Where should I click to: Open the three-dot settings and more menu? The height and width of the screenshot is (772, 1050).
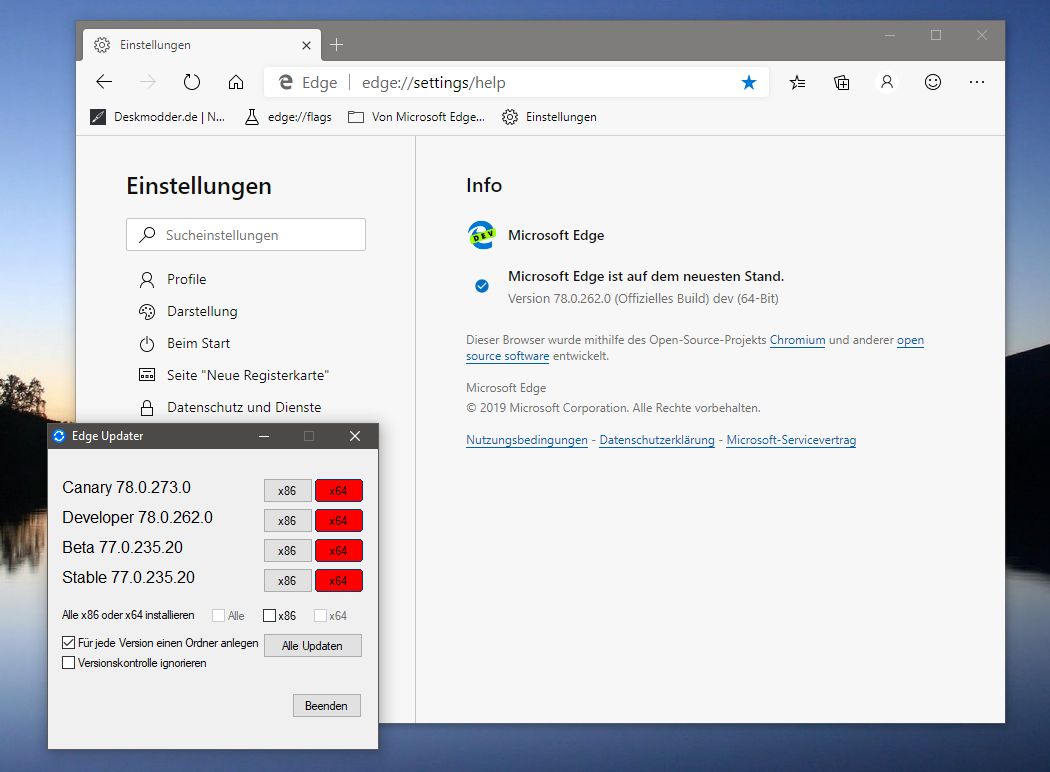977,82
